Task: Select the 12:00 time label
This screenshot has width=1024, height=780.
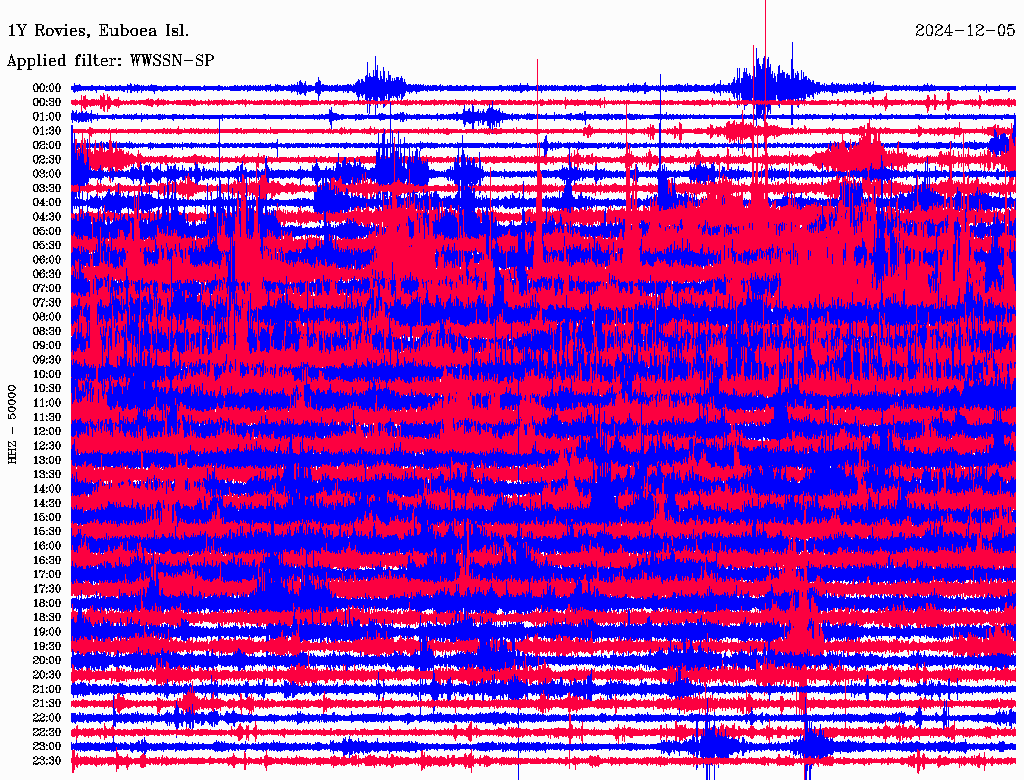Action: click(47, 431)
